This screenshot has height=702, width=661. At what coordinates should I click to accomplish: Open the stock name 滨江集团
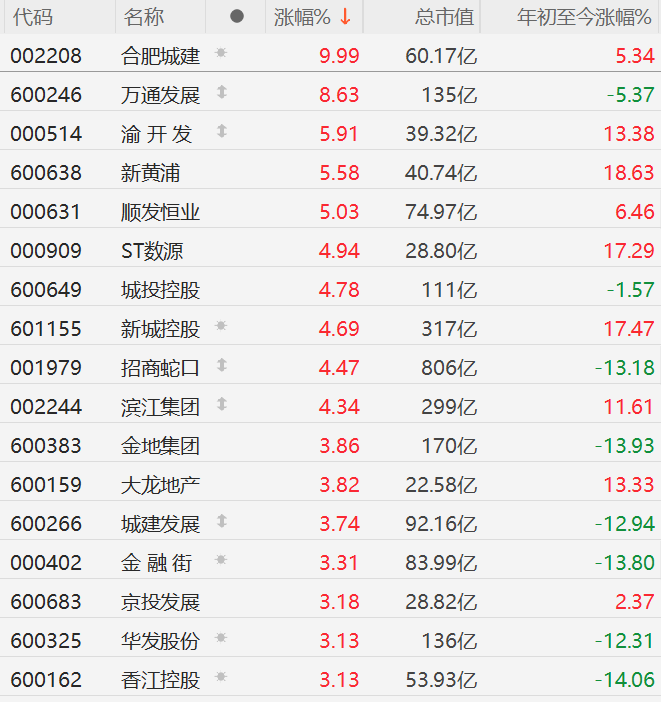160,407
